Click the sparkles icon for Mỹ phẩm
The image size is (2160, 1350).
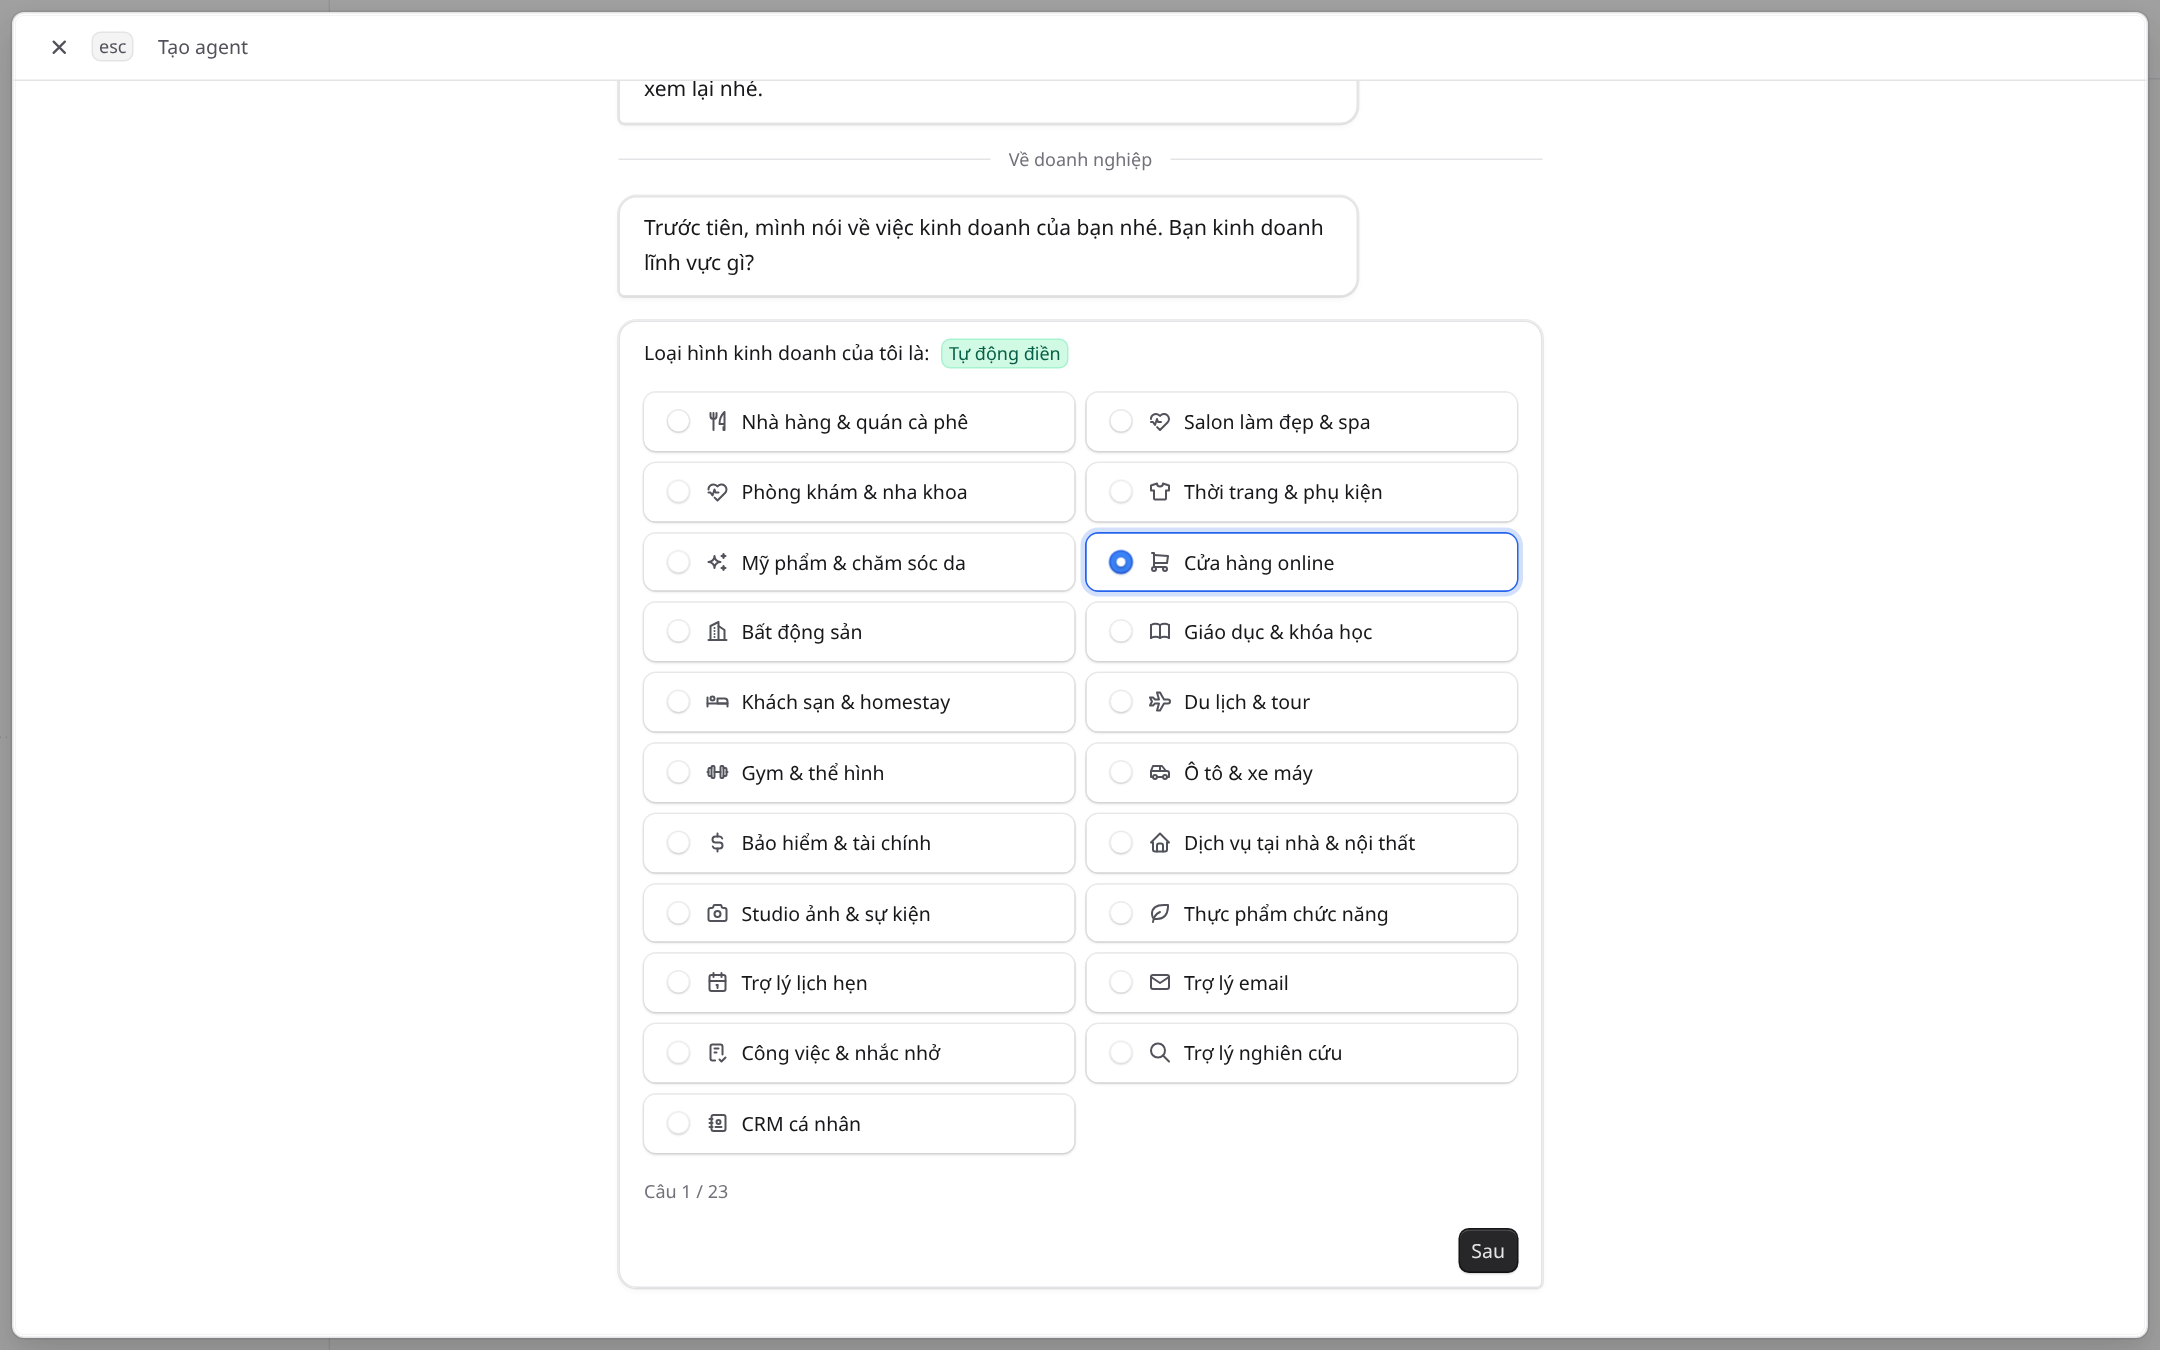717,562
